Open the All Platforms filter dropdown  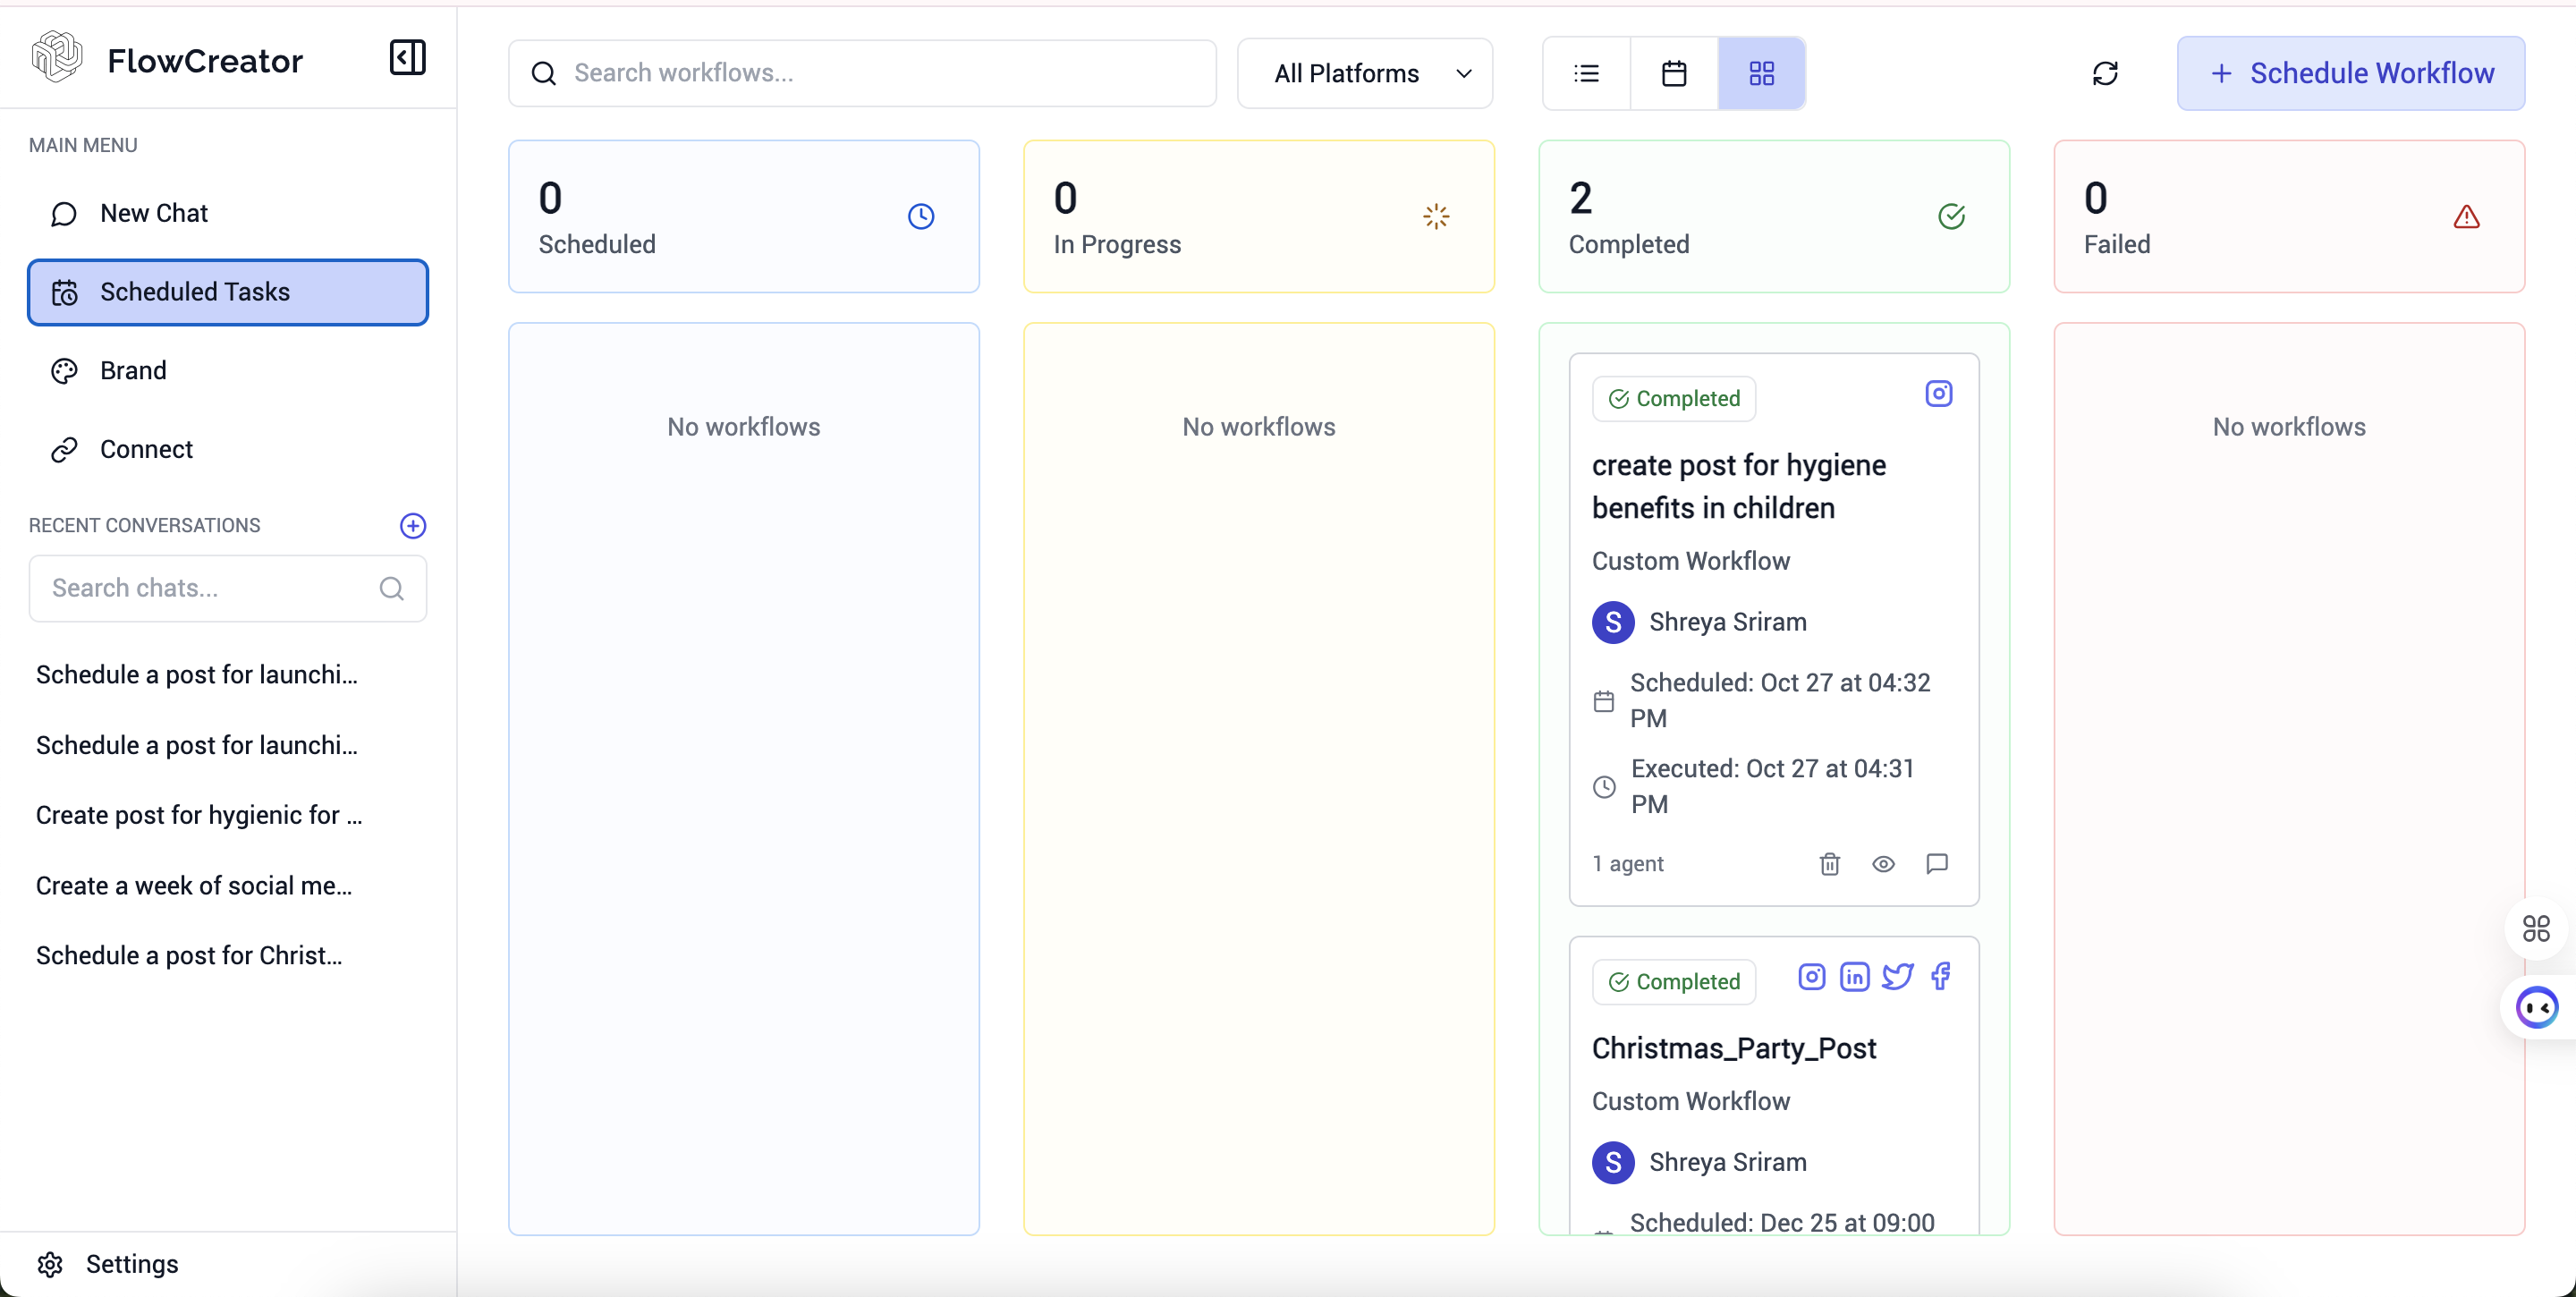click(x=1364, y=73)
